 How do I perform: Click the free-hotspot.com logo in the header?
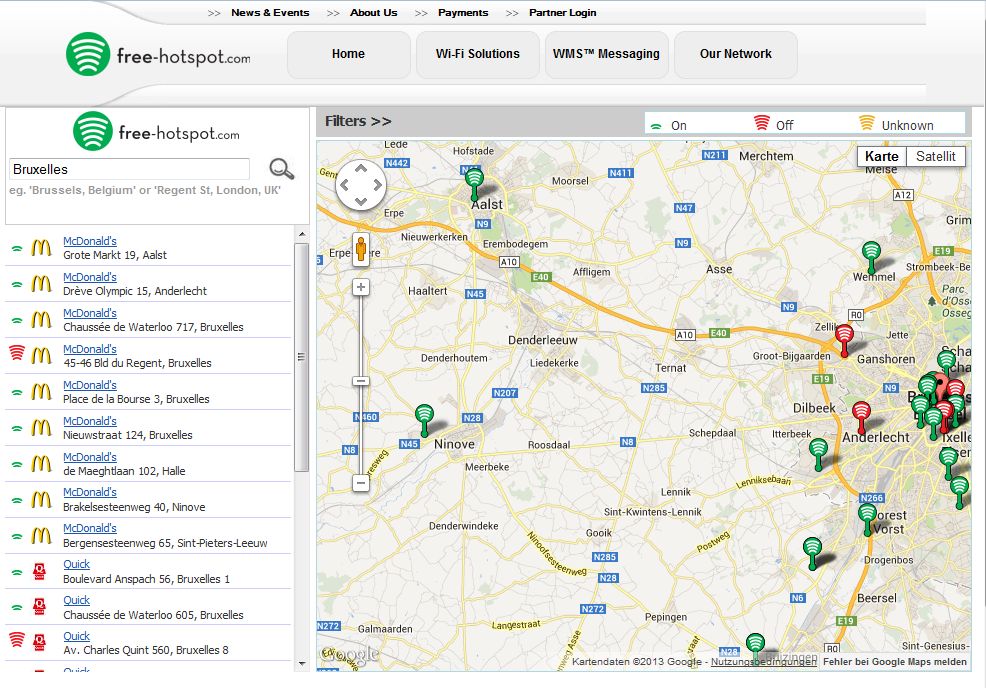[158, 55]
